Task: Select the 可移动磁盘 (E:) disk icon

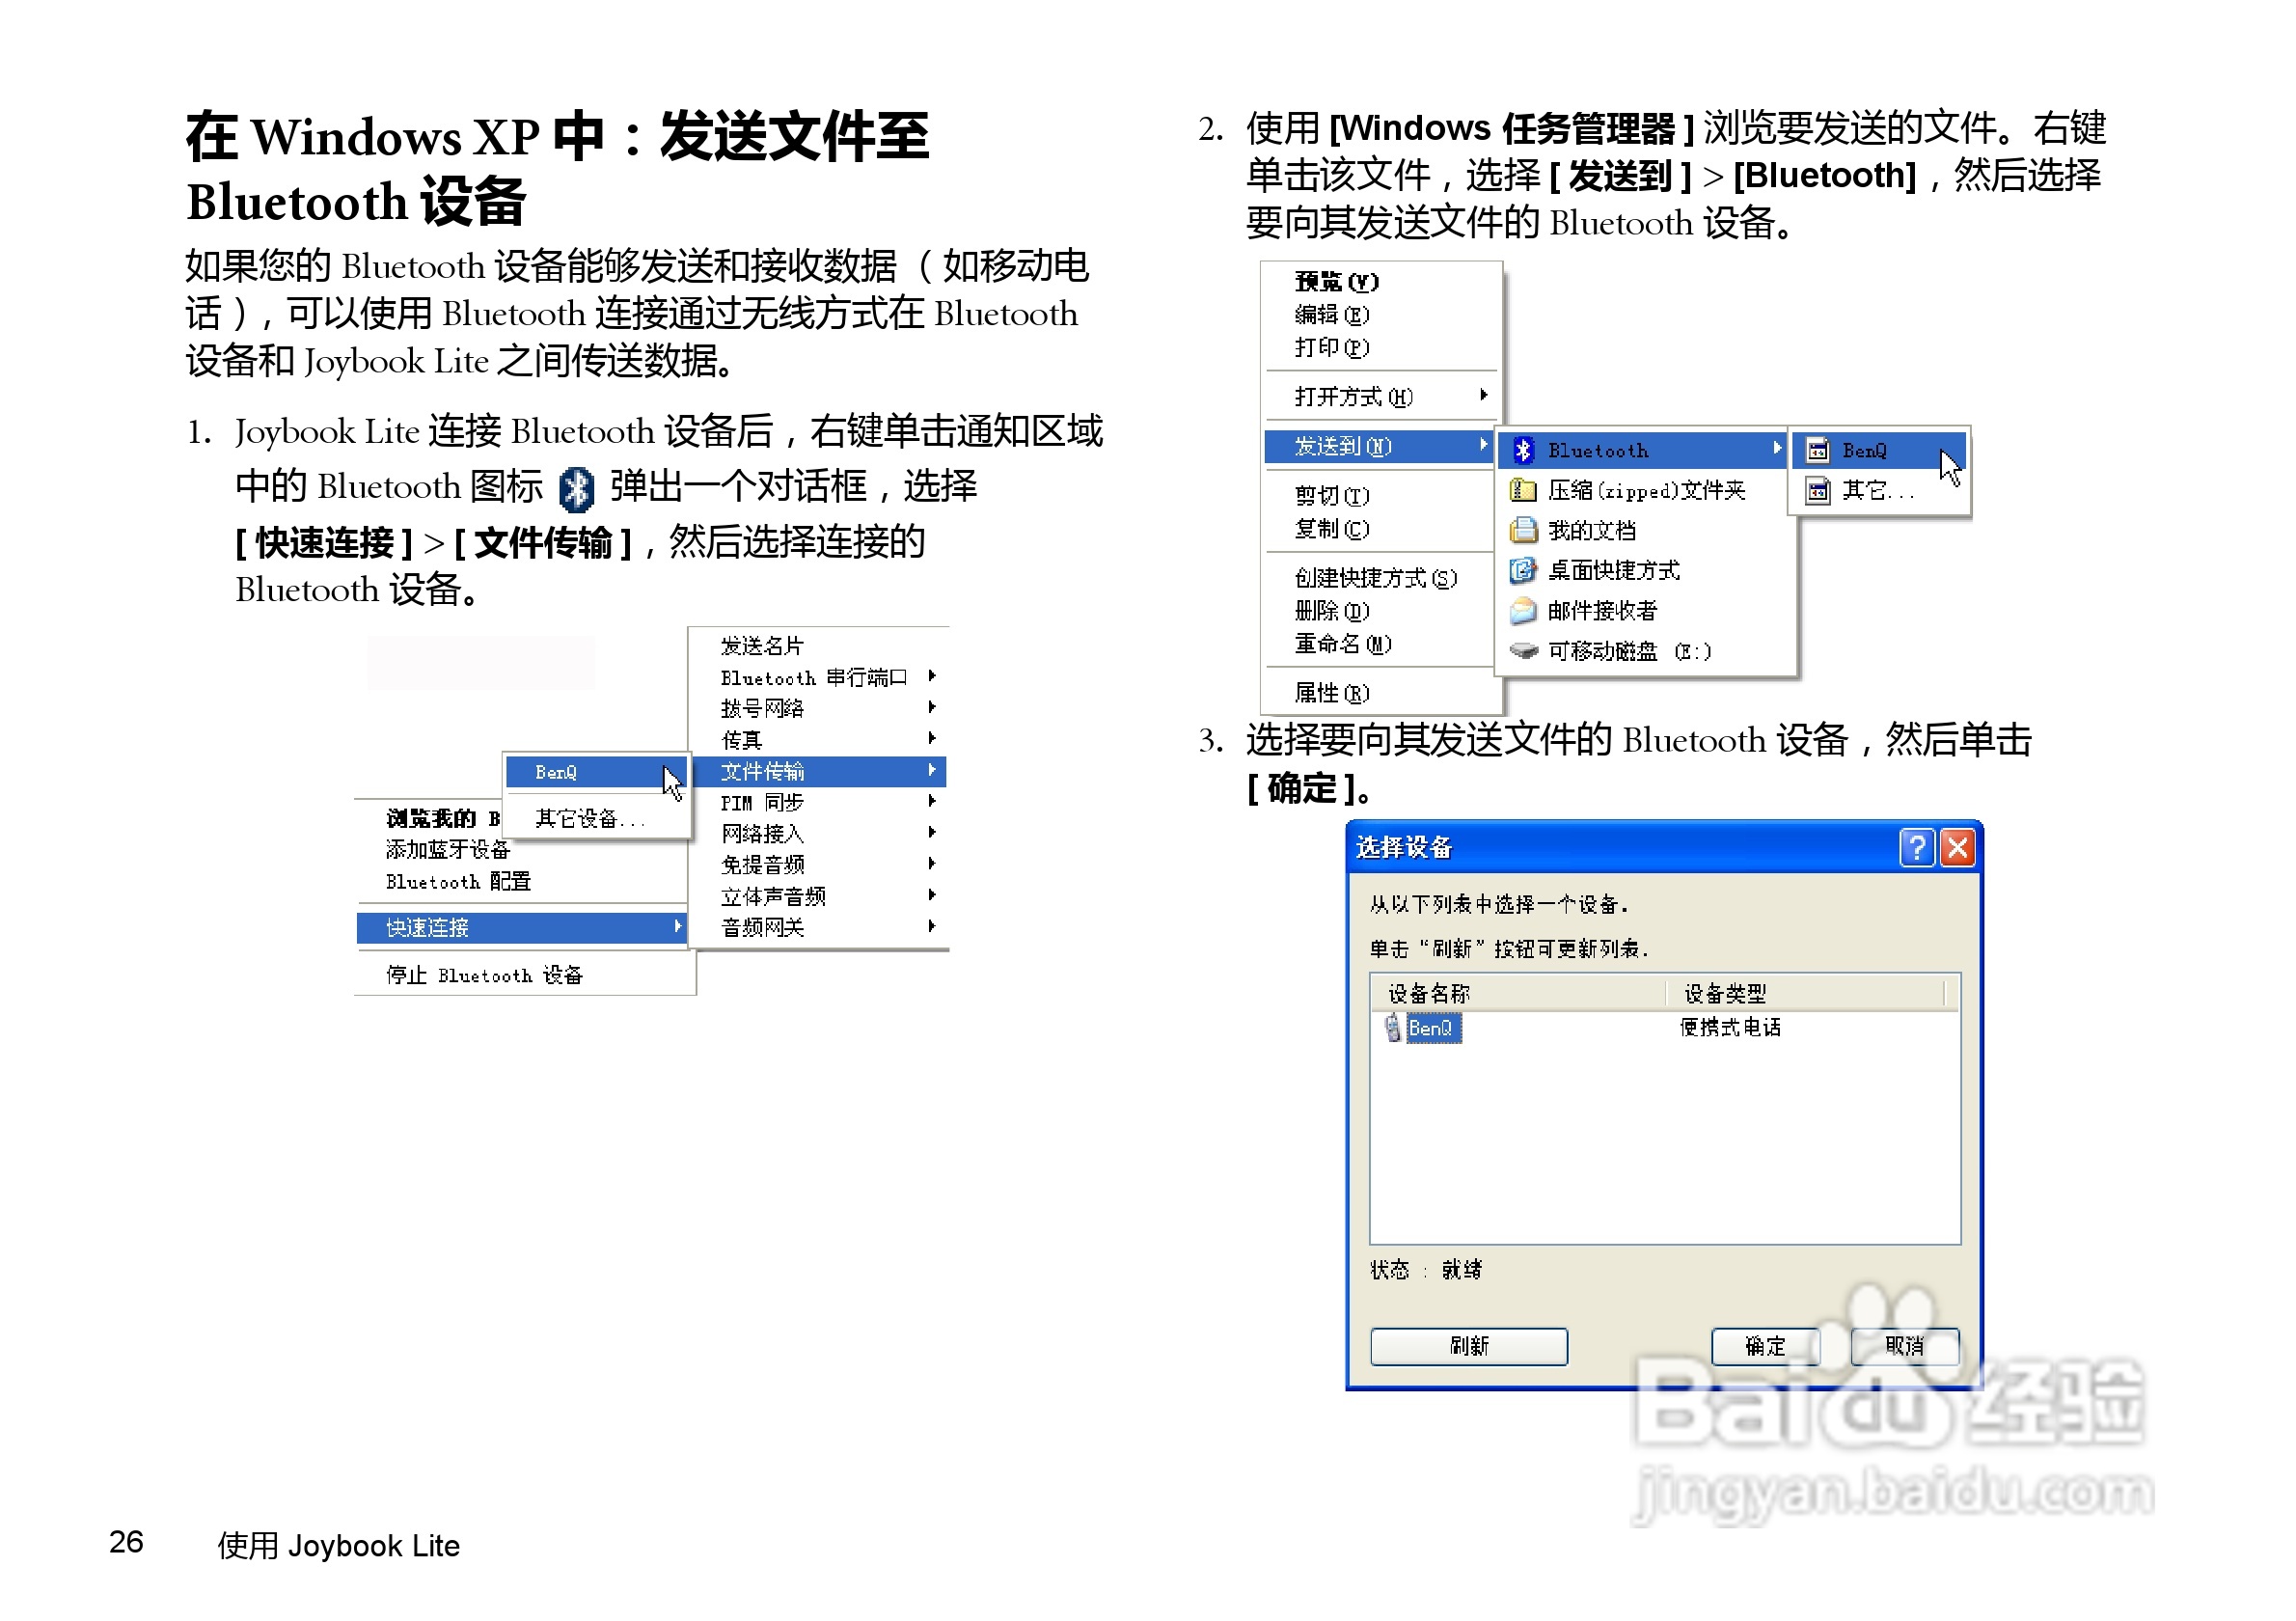Action: pyautogui.click(x=1524, y=651)
